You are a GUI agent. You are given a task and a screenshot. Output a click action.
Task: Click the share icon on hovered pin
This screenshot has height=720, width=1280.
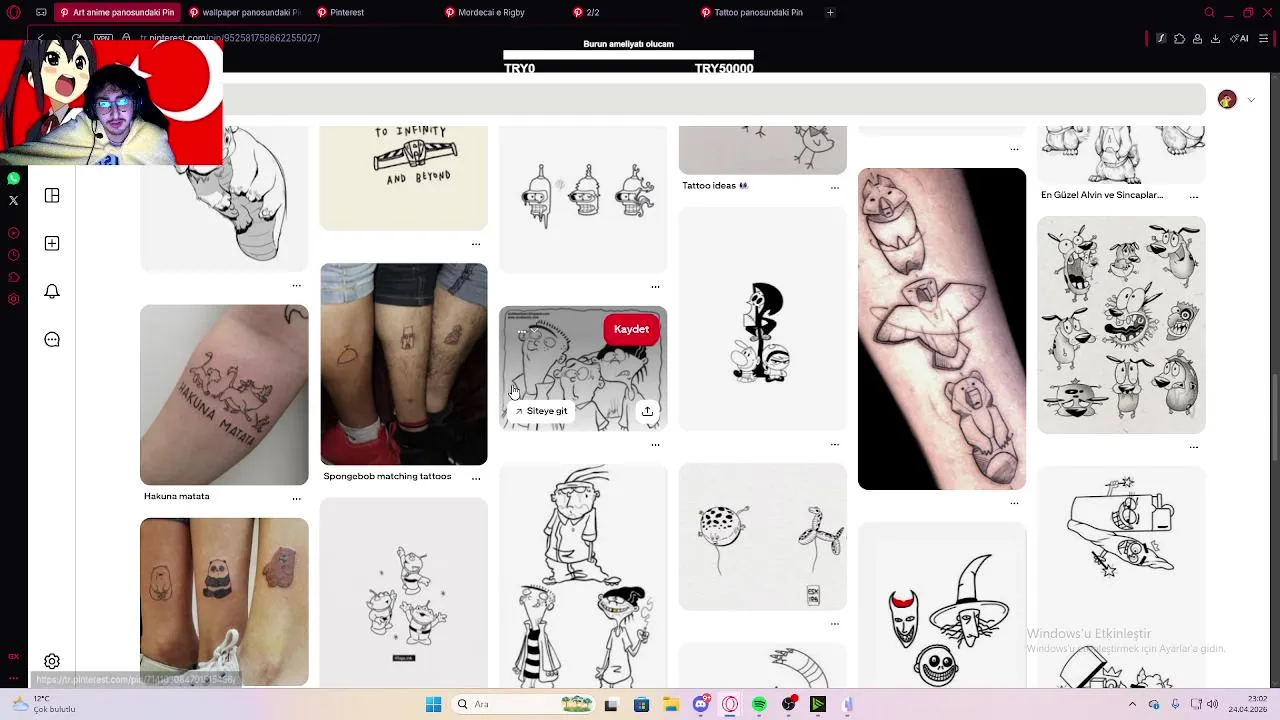(647, 411)
